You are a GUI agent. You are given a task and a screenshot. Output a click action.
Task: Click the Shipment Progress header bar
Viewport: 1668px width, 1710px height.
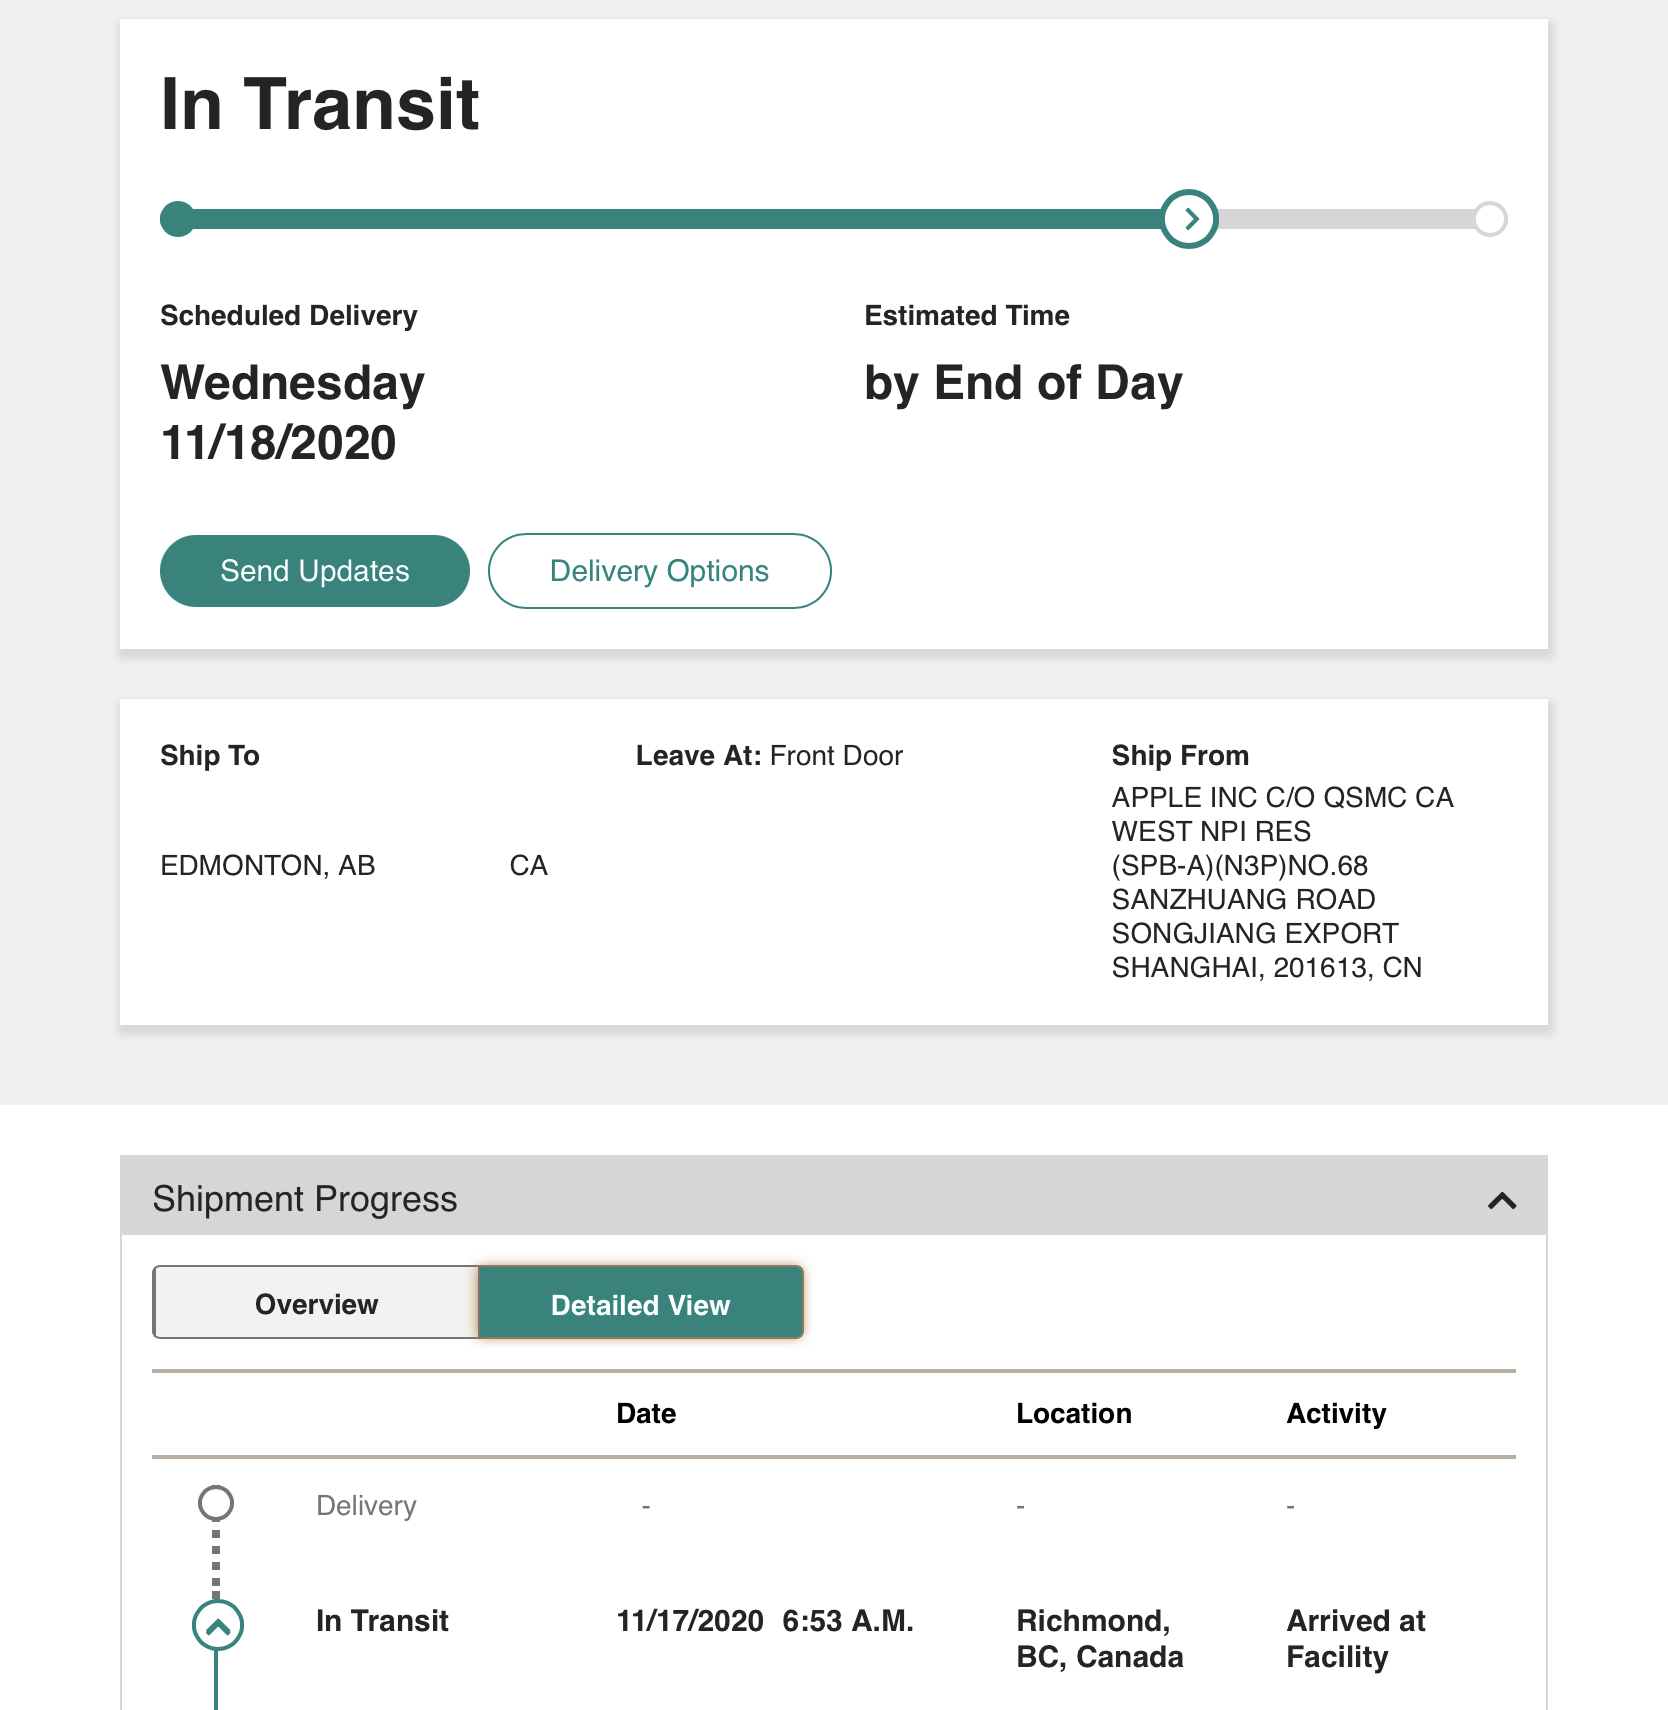(834, 1196)
